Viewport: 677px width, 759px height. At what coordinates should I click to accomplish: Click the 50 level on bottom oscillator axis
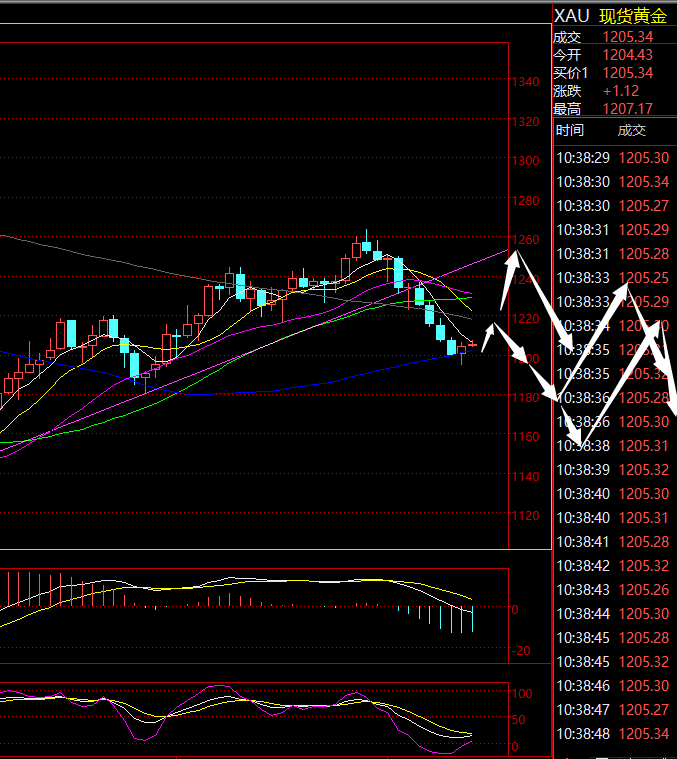point(521,720)
